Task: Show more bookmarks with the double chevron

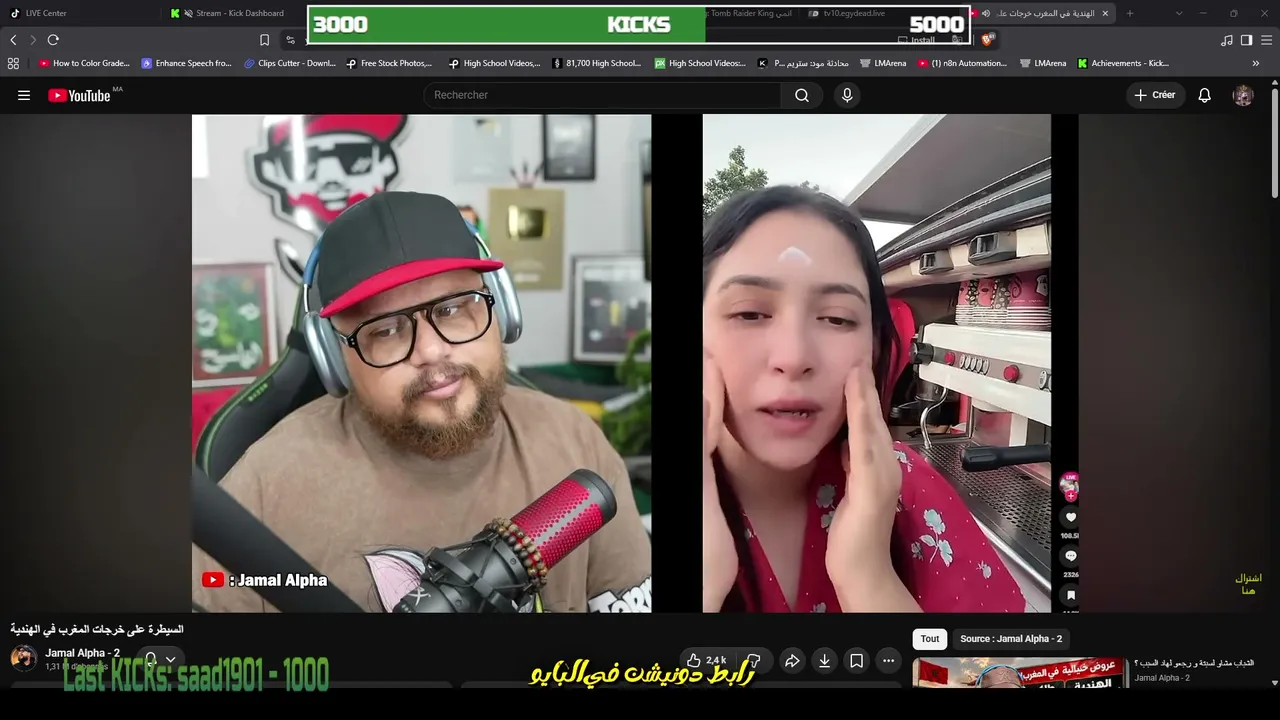Action: click(x=1256, y=63)
